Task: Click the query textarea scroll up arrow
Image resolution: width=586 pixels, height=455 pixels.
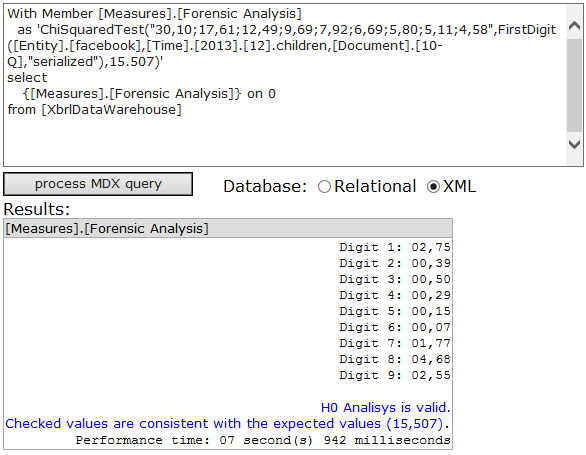Action: pos(574,25)
